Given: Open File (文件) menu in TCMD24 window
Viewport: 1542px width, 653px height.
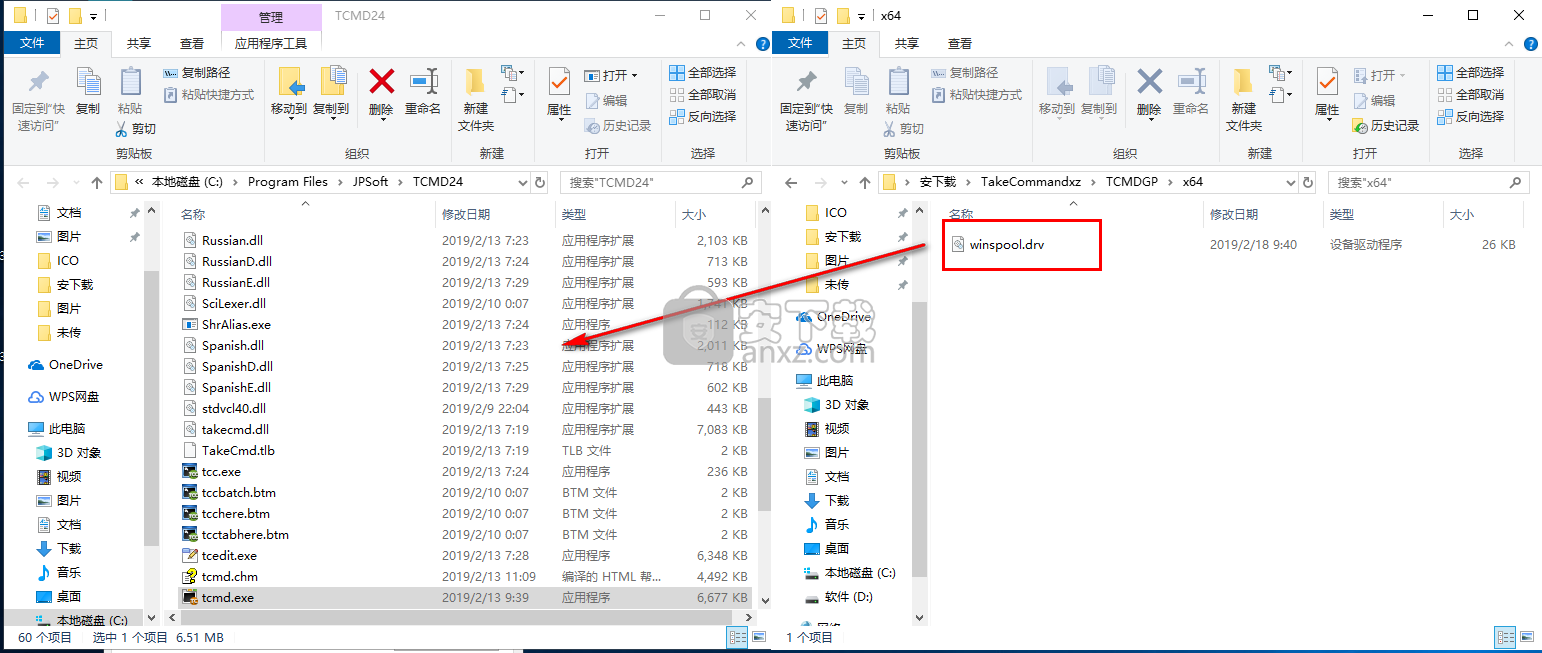Looking at the screenshot, I should (33, 43).
